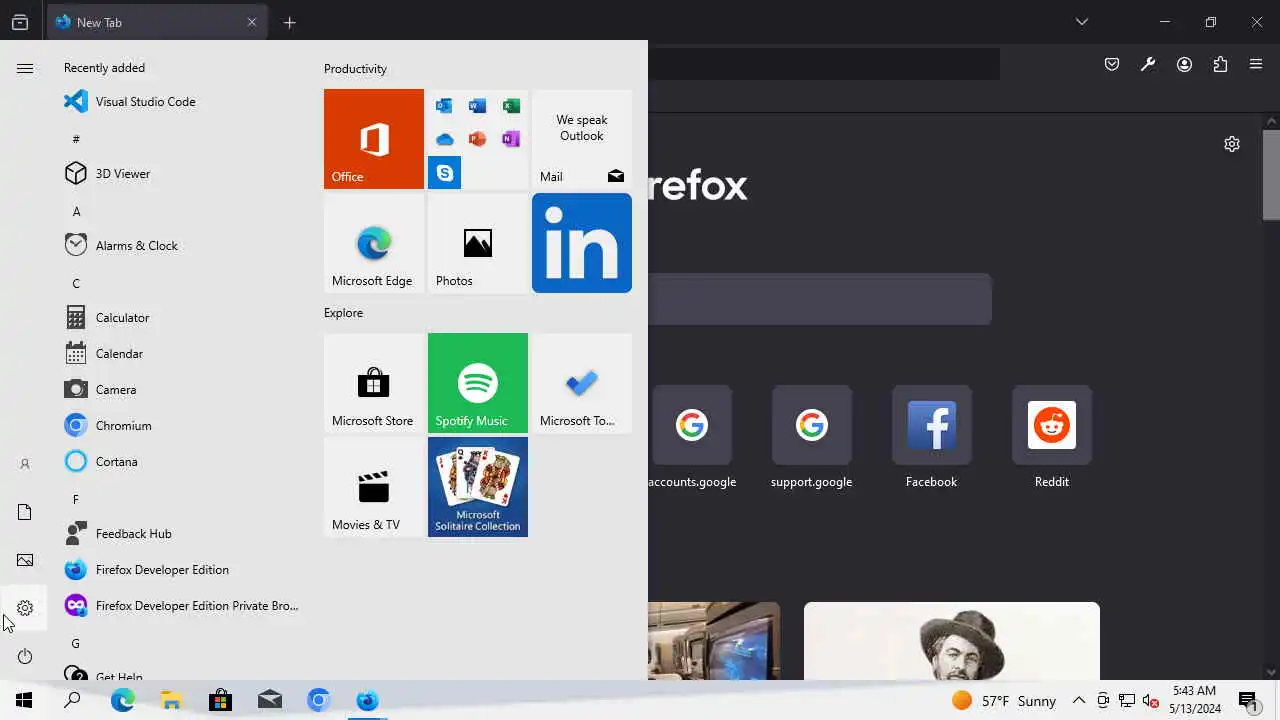This screenshot has height=720, width=1280.
Task: Open Firefox application menu
Action: coord(1256,64)
